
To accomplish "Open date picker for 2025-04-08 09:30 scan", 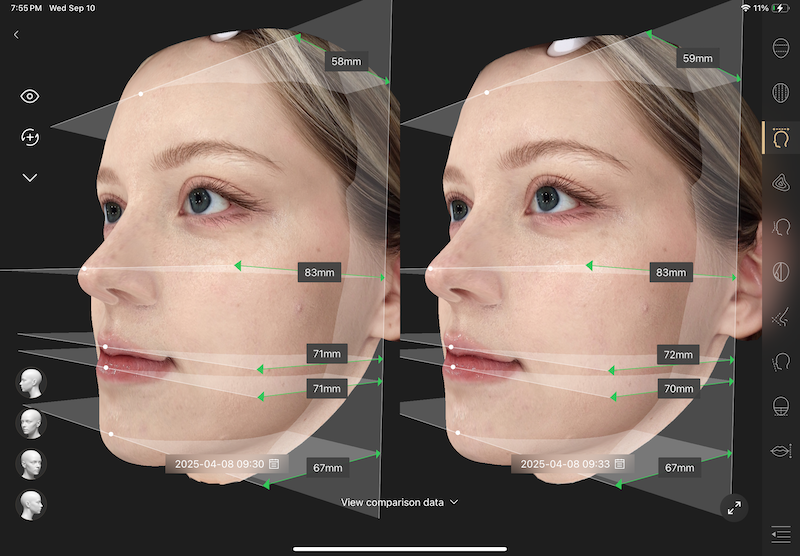I will click(x=227, y=464).
